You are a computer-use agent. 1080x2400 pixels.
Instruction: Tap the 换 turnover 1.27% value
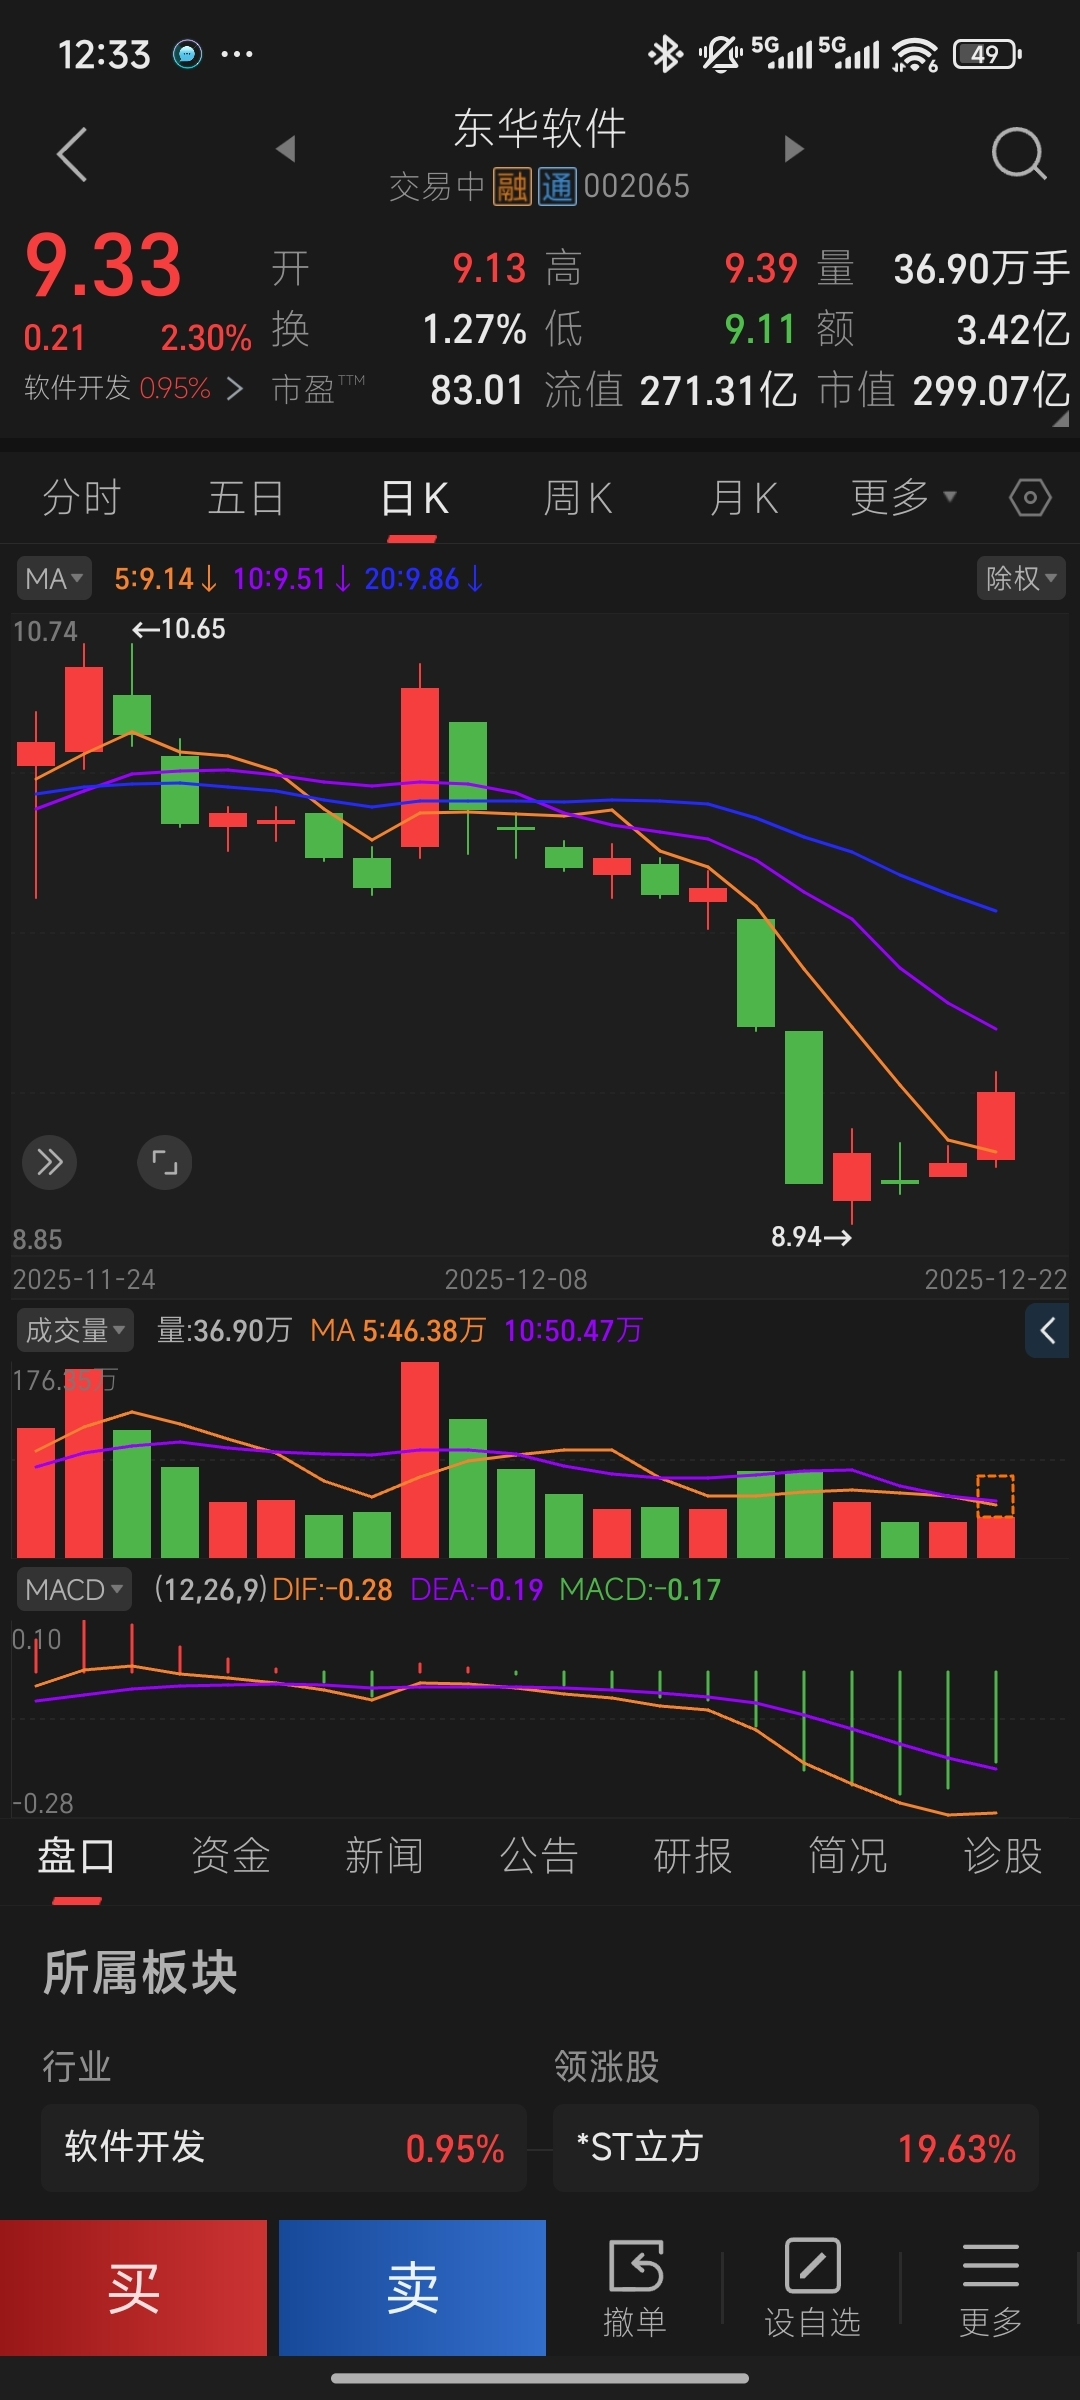(475, 329)
